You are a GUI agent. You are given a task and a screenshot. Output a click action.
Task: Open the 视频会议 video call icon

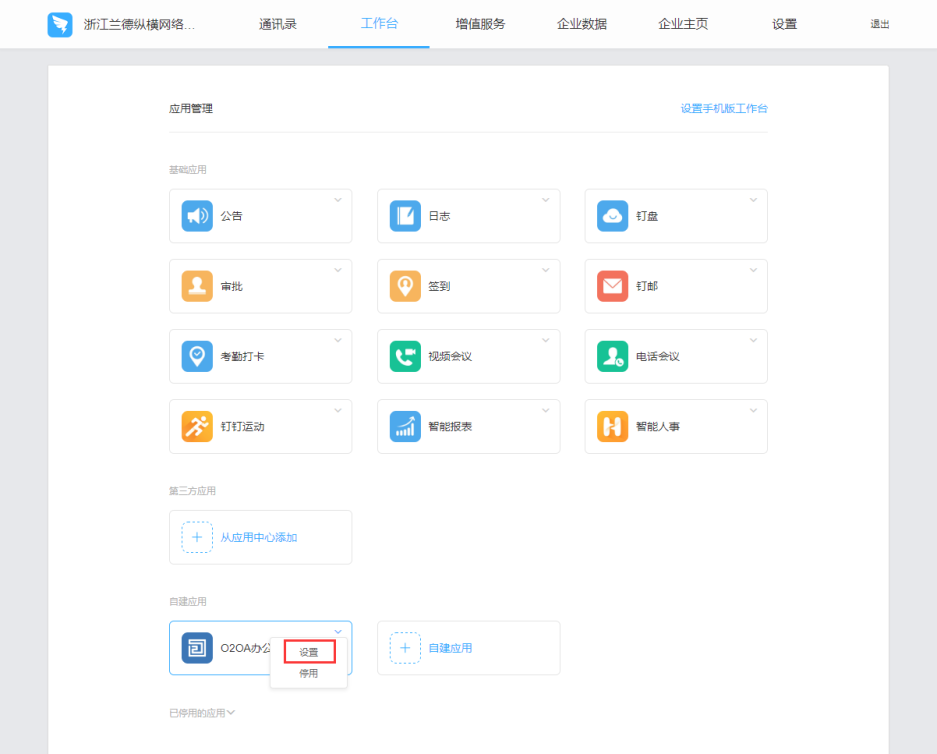405,356
